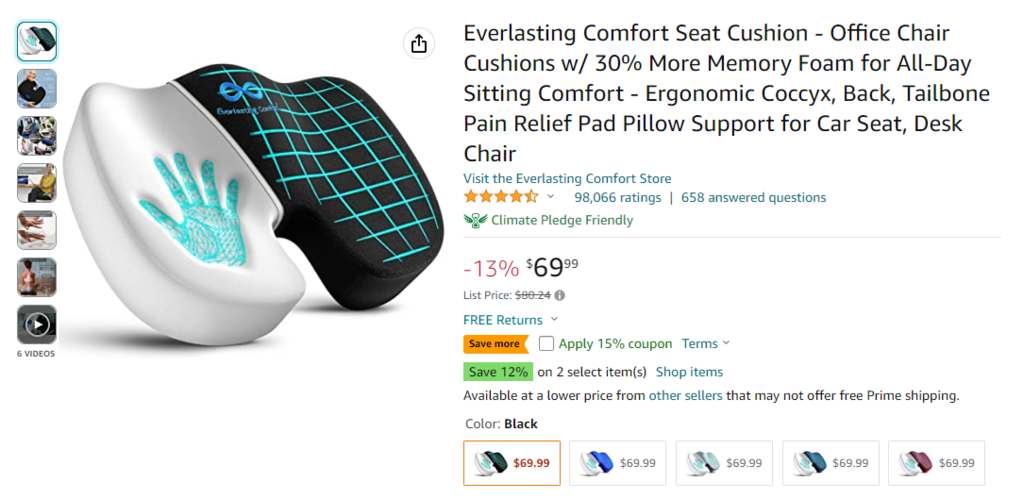This screenshot has width=1024, height=499.
Task: Open the 98,066 ratings link
Action: pyautogui.click(x=617, y=197)
